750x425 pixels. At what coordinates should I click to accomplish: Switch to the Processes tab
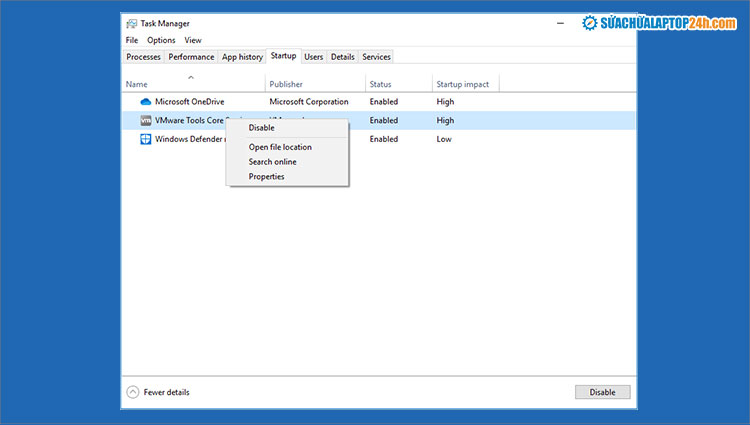tap(143, 57)
